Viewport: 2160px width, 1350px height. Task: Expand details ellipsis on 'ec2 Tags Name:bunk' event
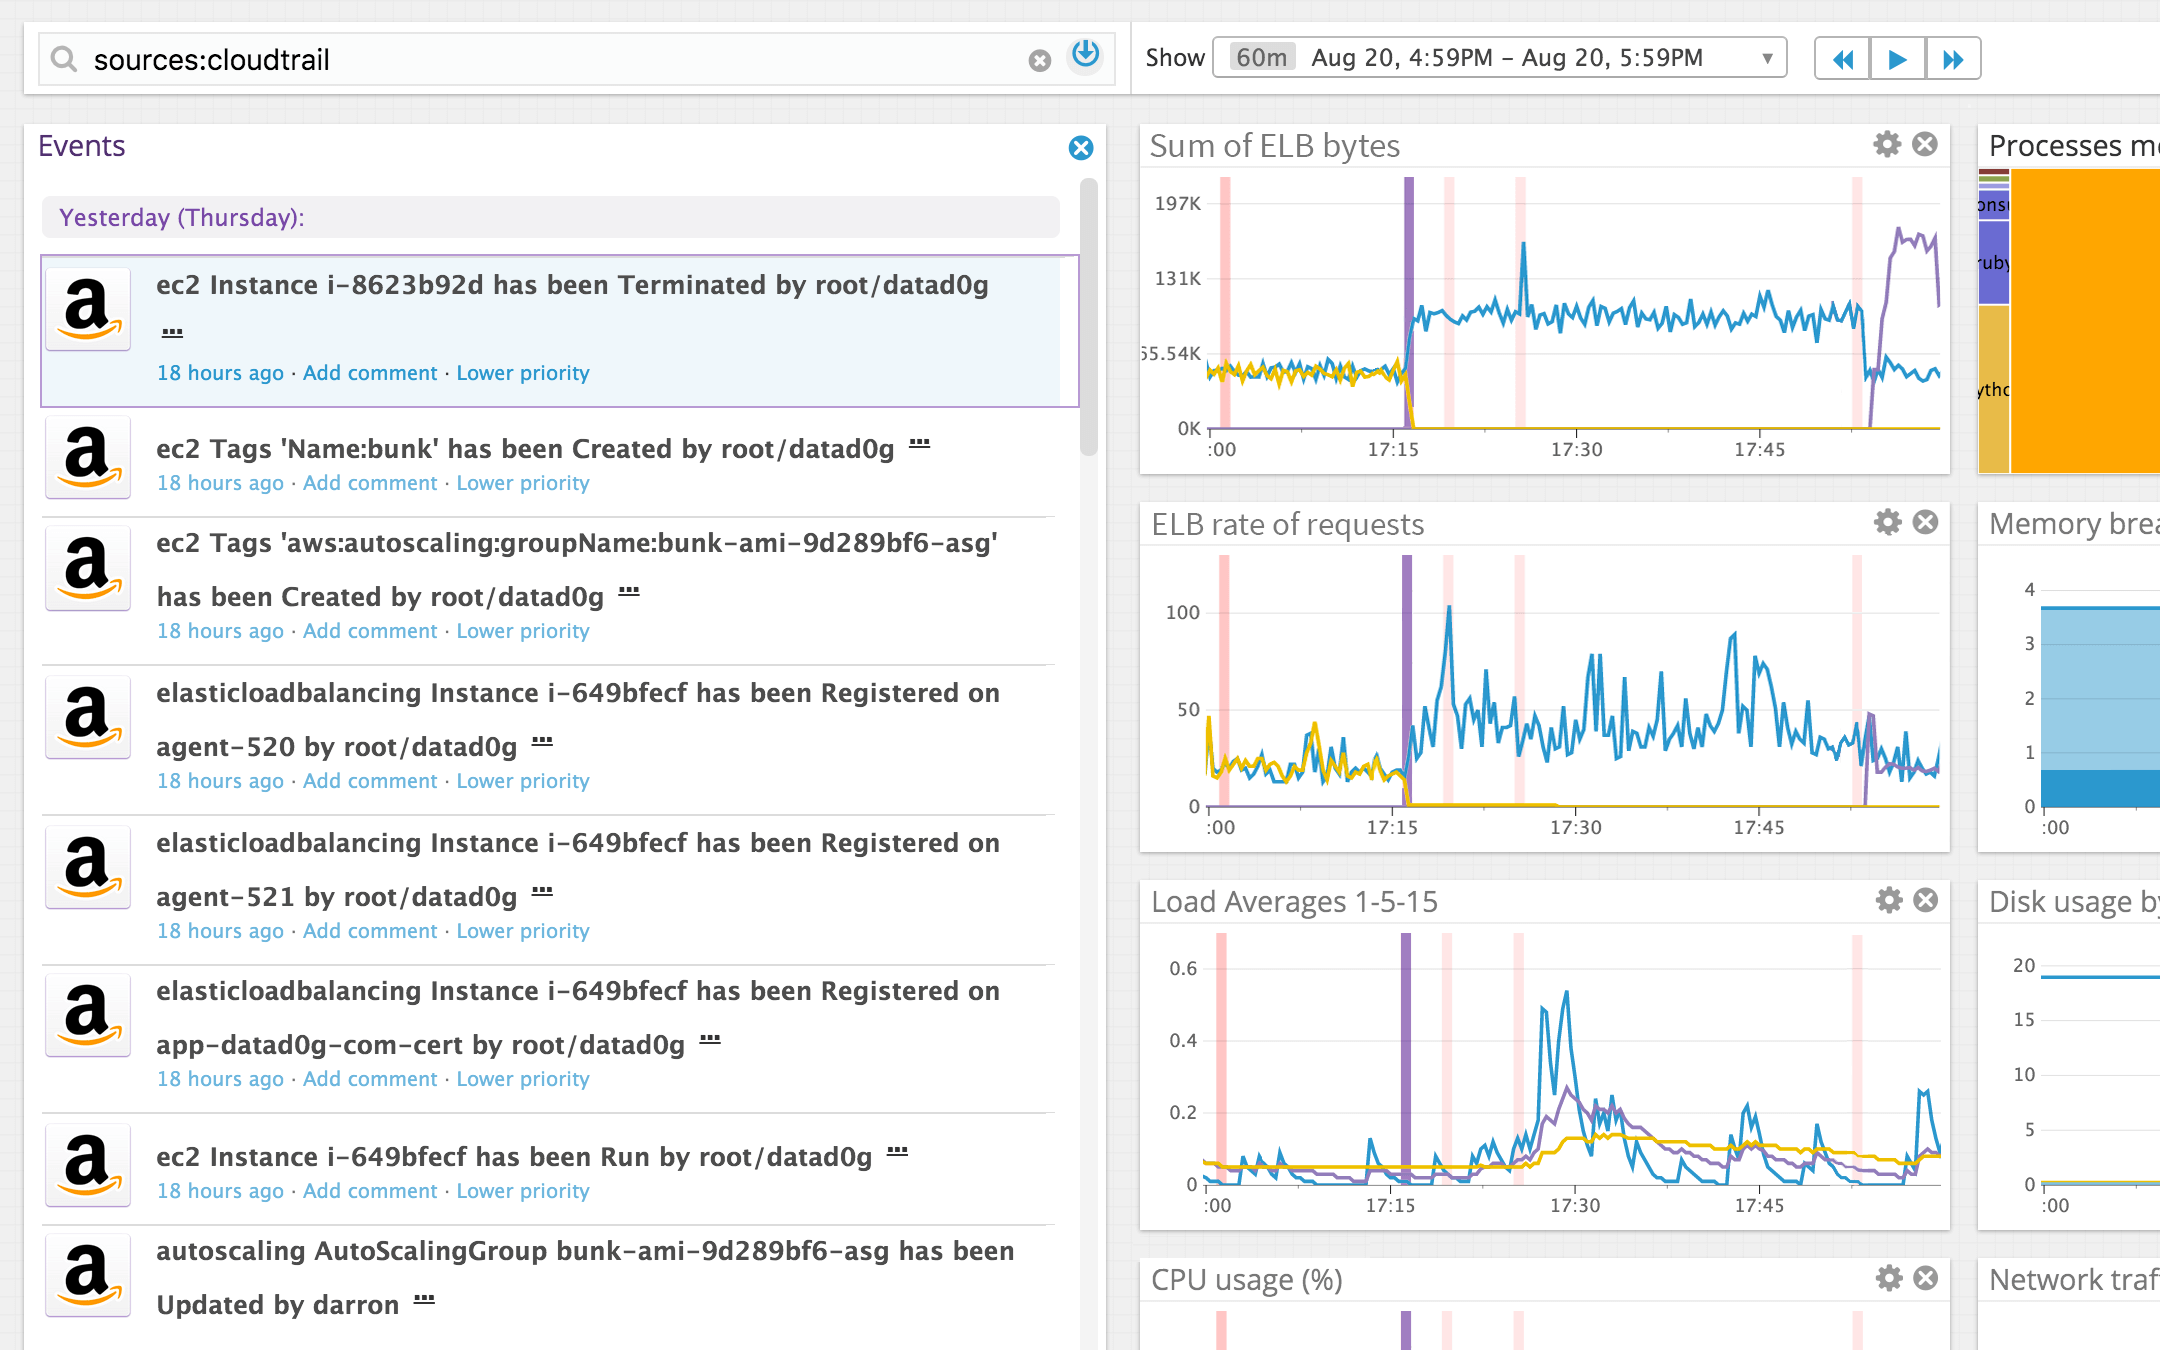click(919, 444)
